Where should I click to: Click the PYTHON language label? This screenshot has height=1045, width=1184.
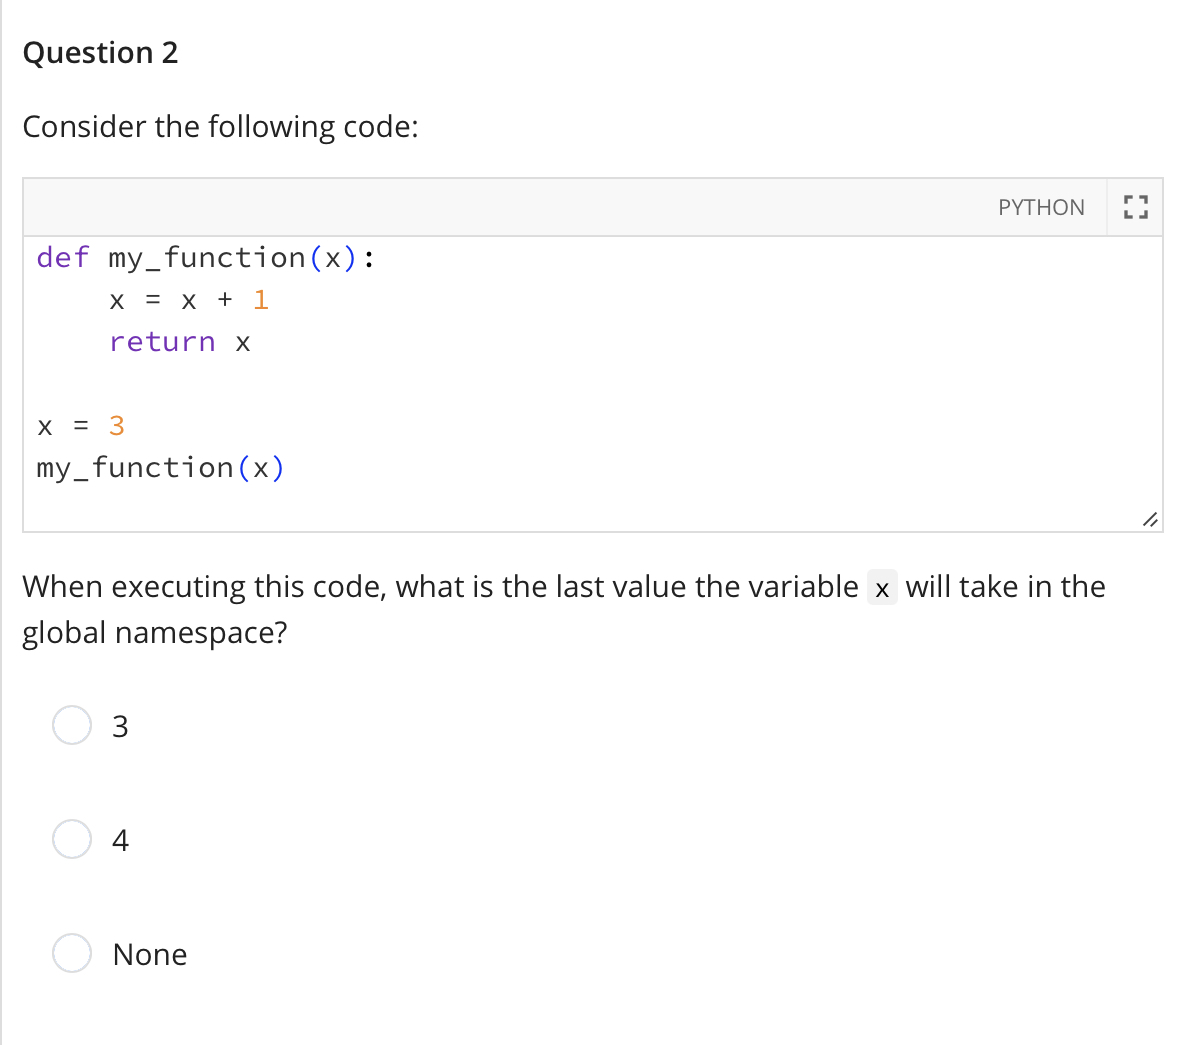coord(1041,208)
